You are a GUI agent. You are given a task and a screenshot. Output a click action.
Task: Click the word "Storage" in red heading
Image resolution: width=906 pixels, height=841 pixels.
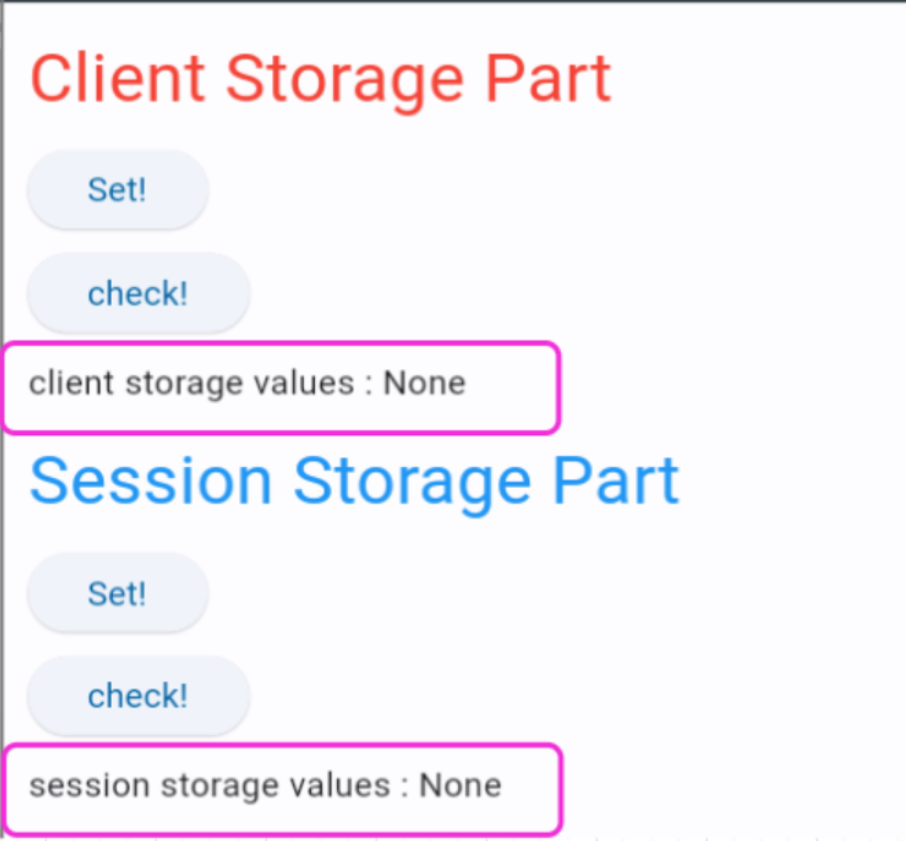pos(344,78)
